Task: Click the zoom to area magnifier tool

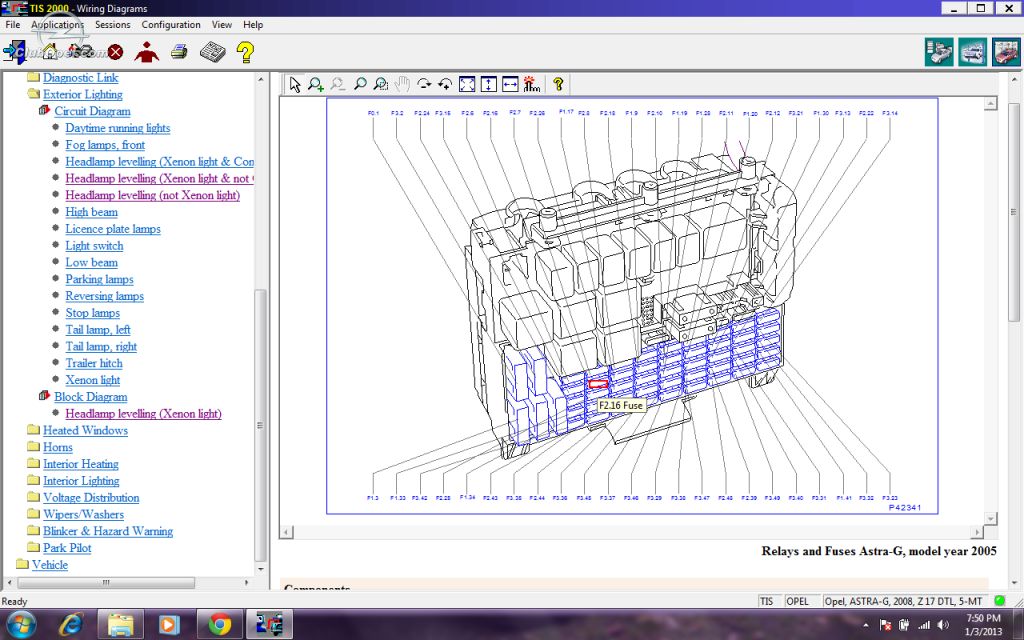Action: pos(381,84)
